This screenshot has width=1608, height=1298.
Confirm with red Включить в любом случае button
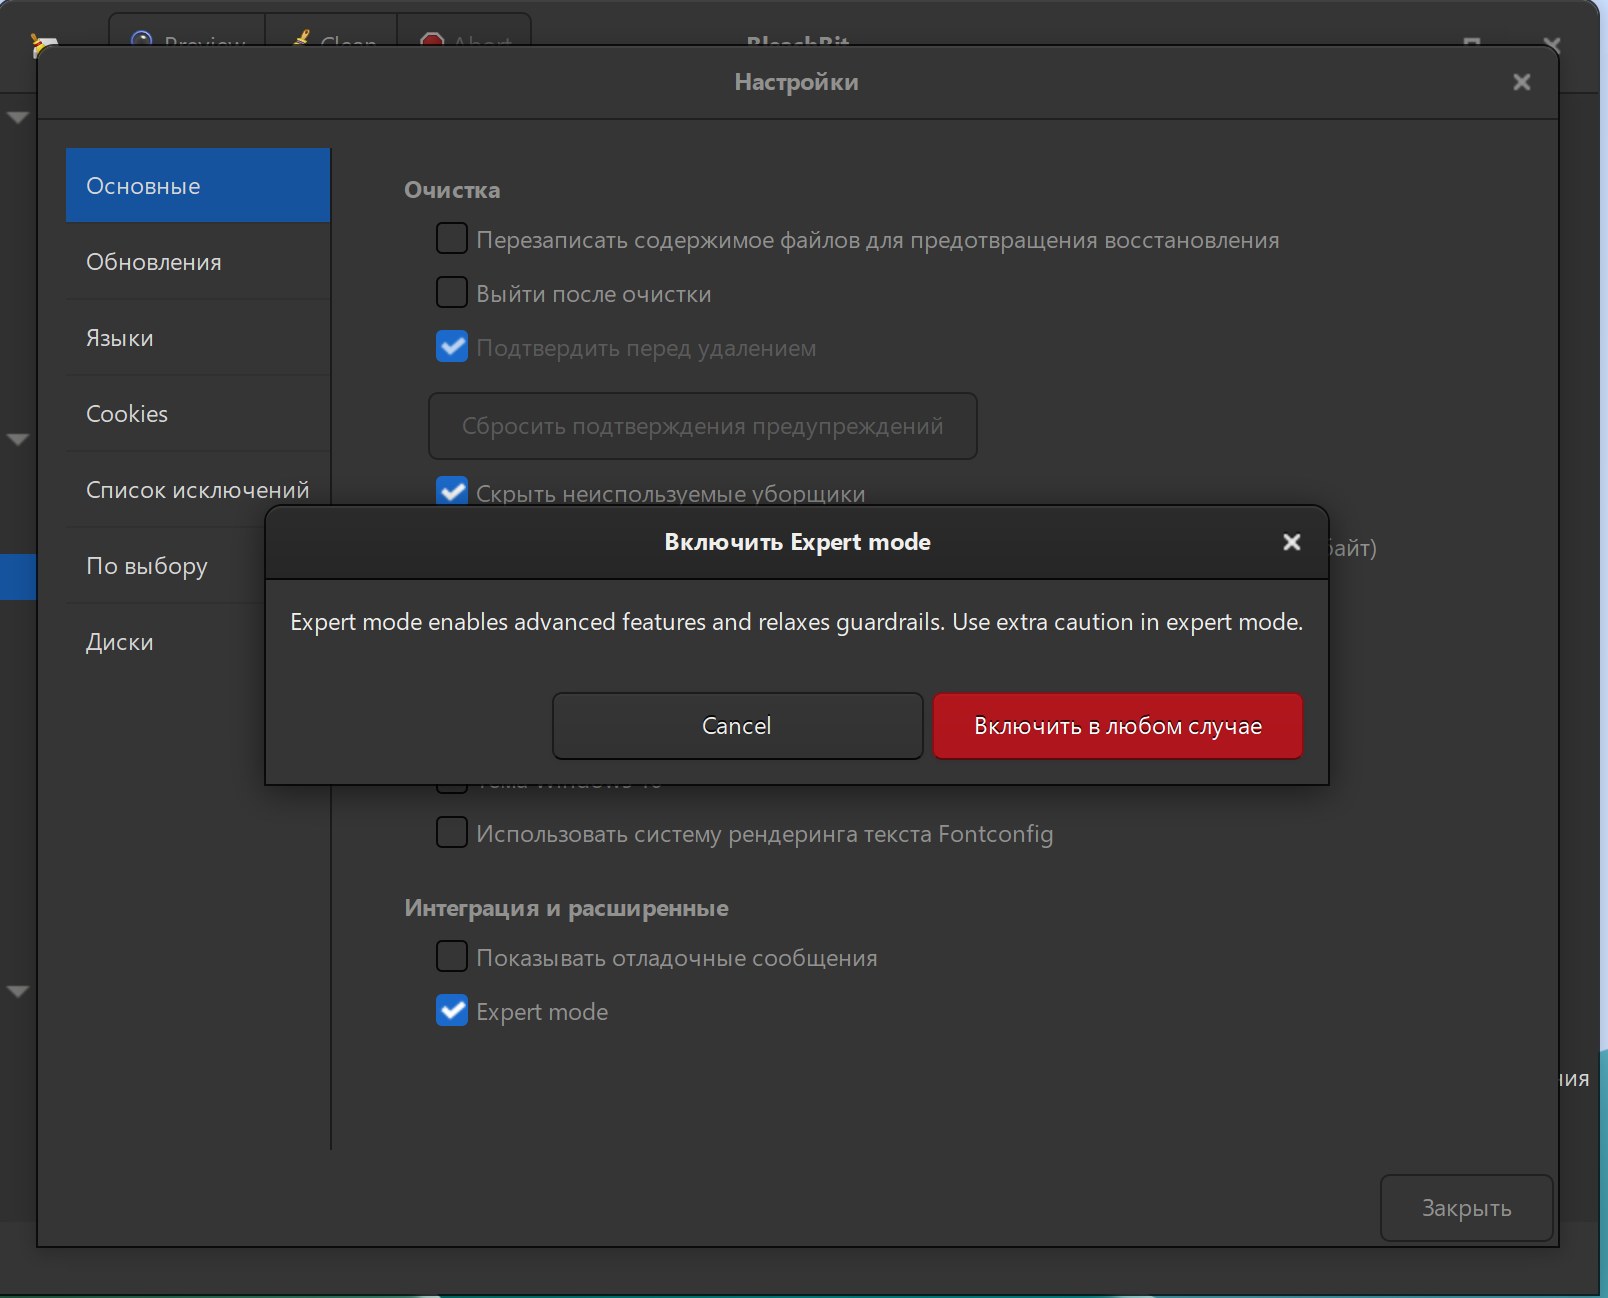(x=1117, y=726)
